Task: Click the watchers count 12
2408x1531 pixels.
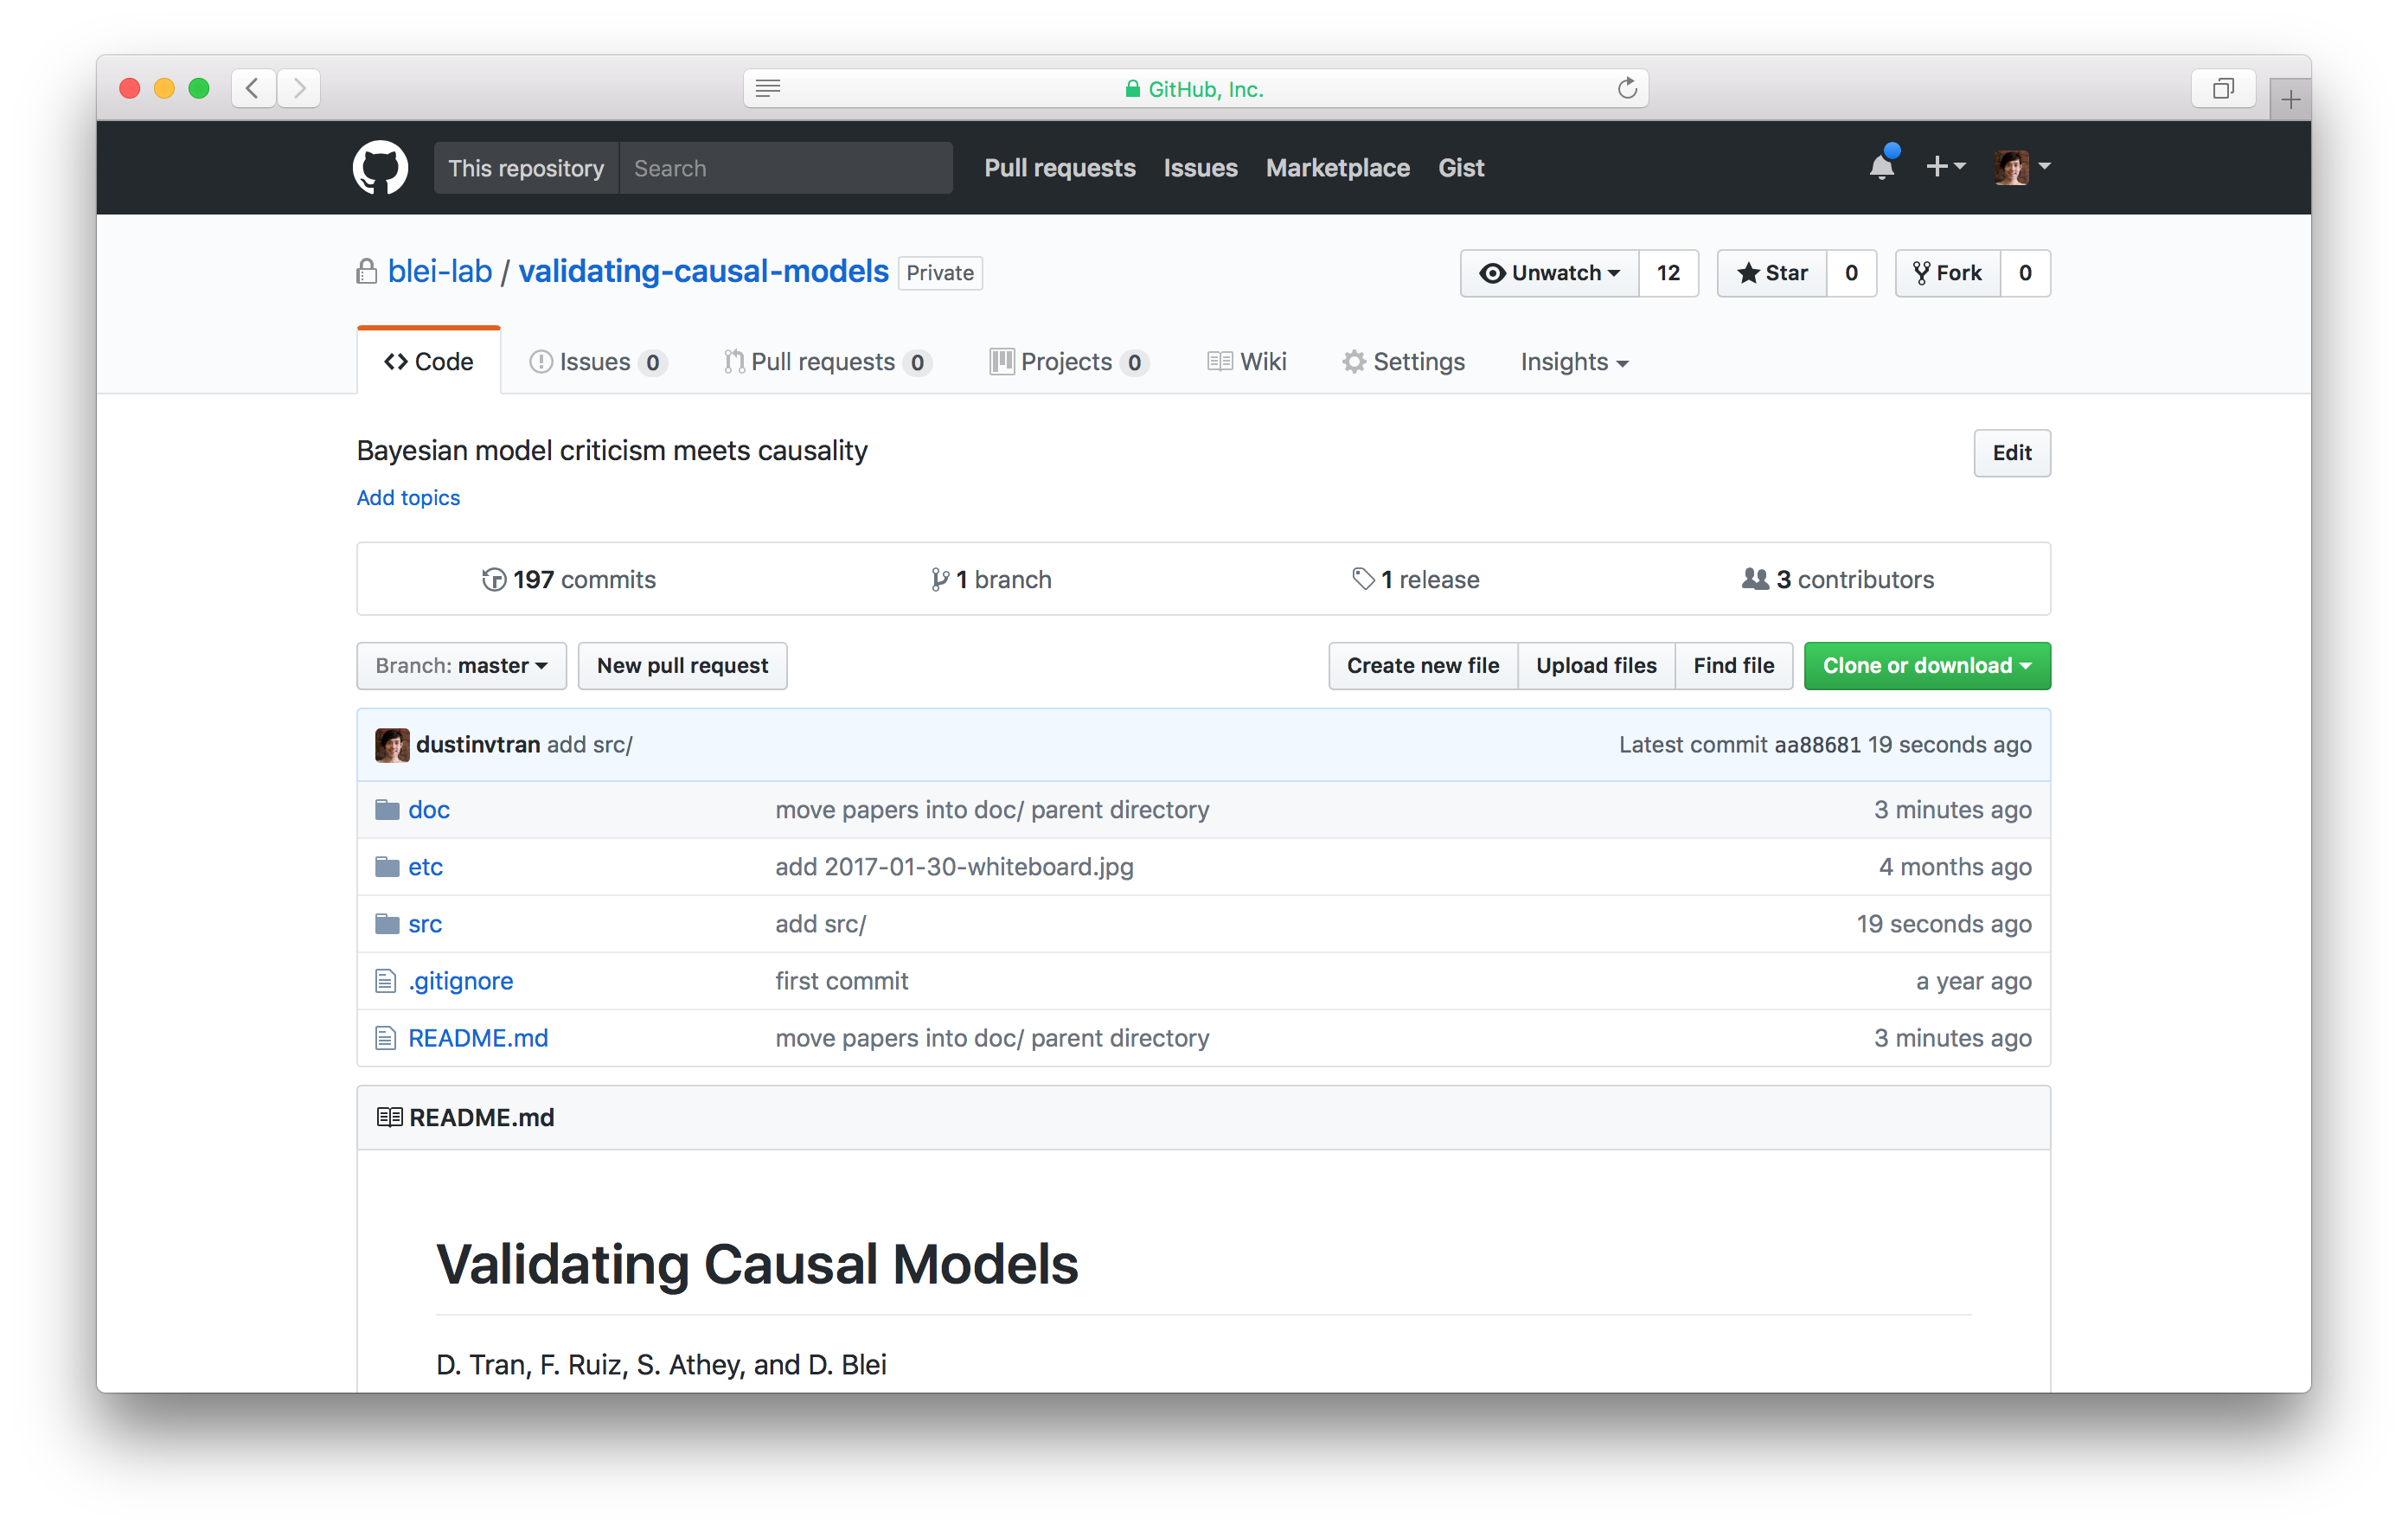Action: pyautogui.click(x=1668, y=273)
